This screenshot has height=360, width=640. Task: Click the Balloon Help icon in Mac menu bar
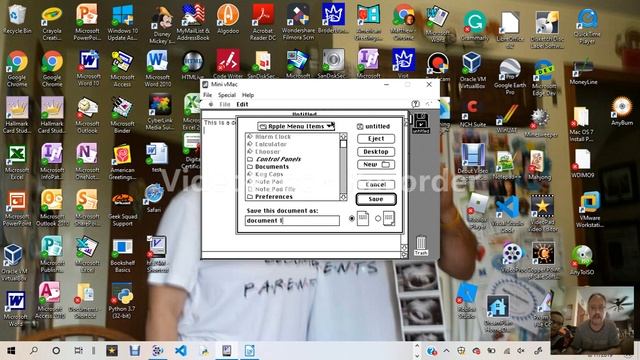point(415,104)
